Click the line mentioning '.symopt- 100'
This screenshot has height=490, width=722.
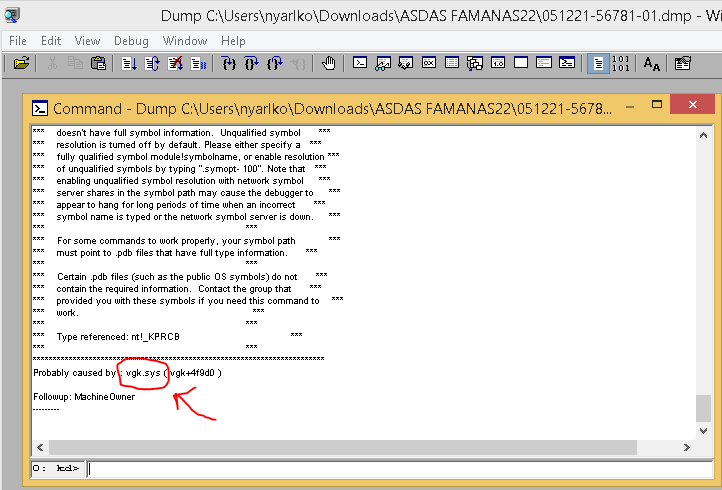point(181,169)
